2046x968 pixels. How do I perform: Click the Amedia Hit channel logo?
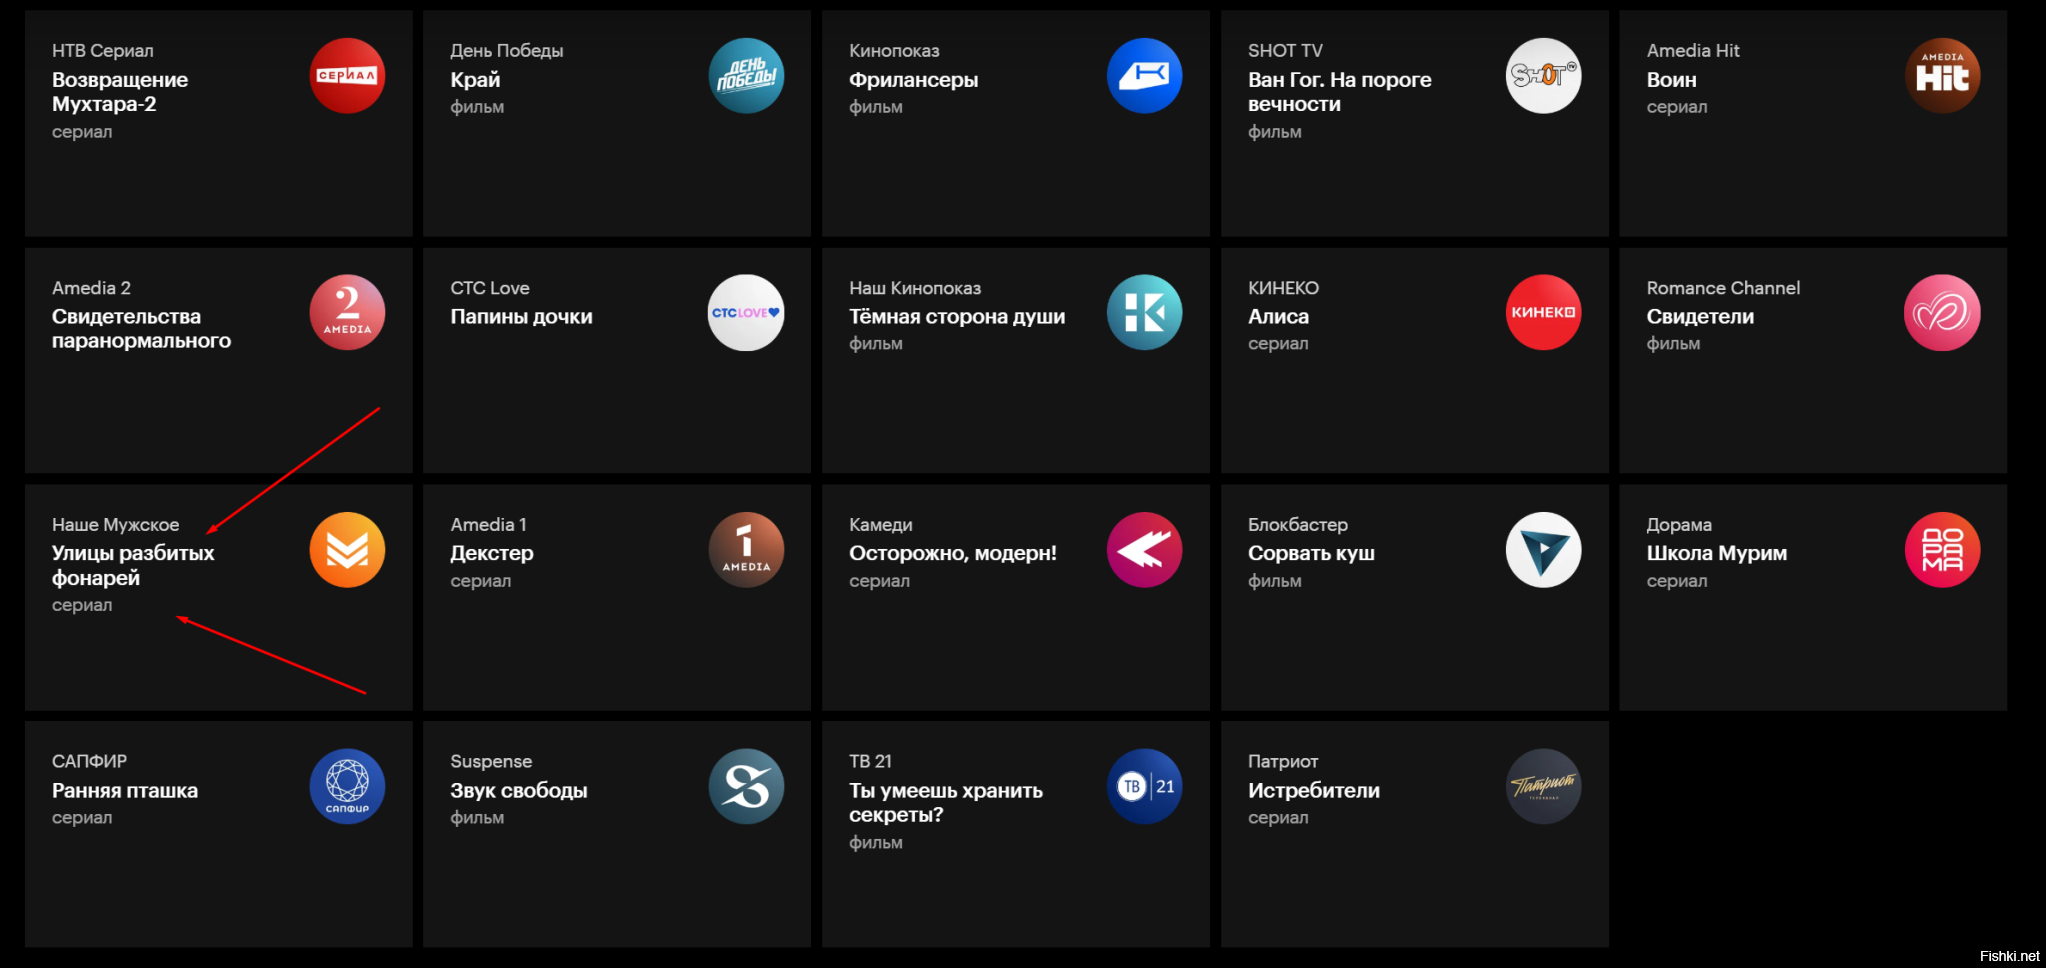tap(1943, 76)
